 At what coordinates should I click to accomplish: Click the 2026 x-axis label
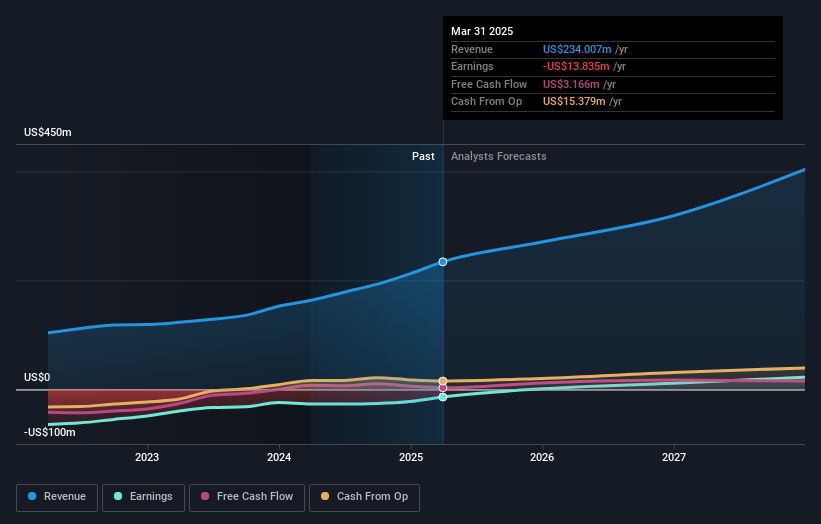[542, 457]
